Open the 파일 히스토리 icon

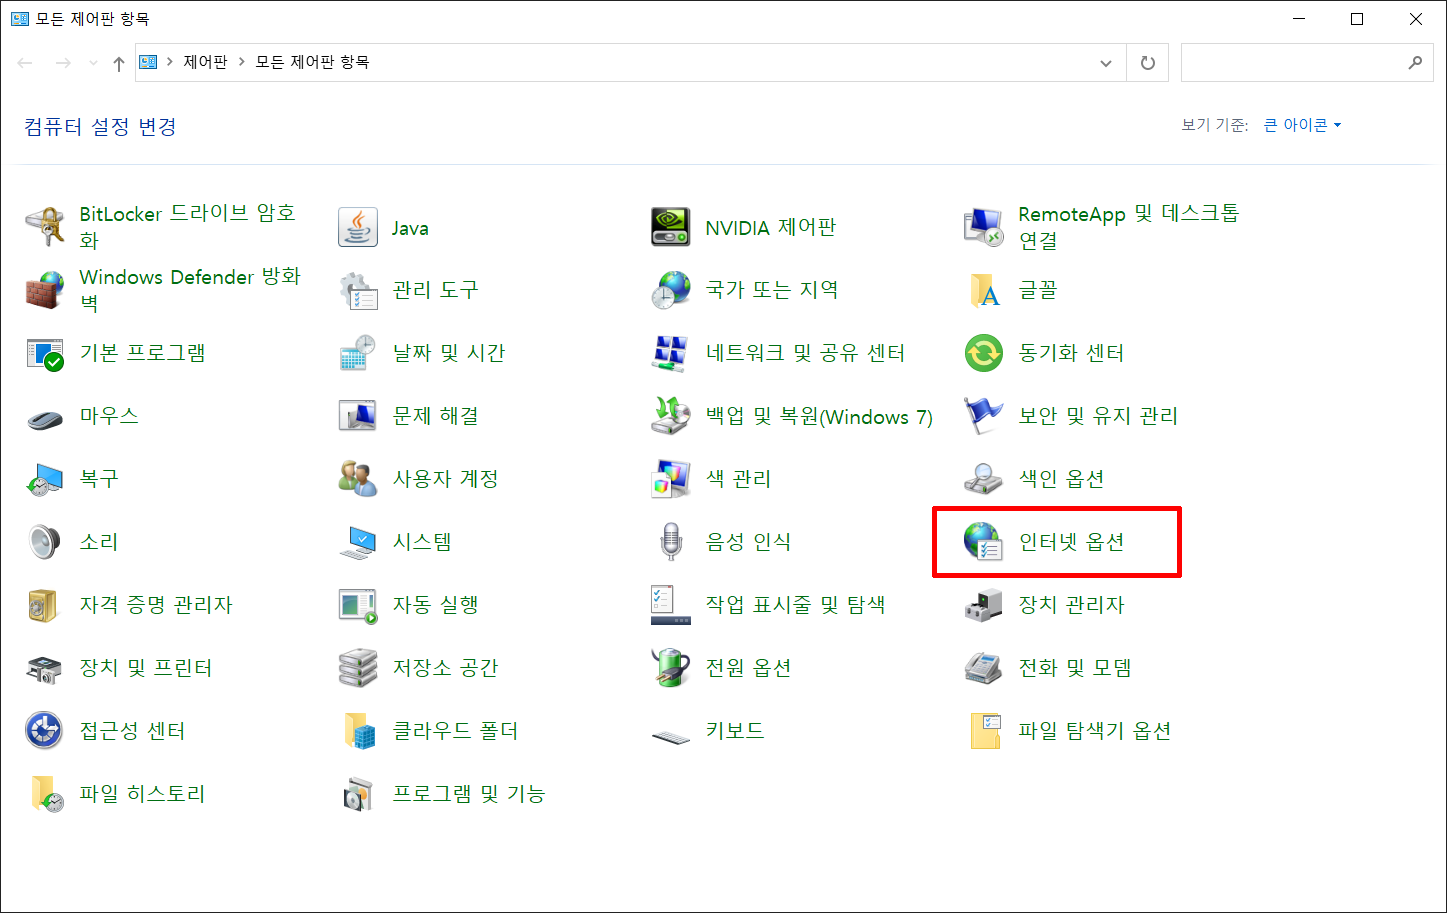click(x=45, y=794)
